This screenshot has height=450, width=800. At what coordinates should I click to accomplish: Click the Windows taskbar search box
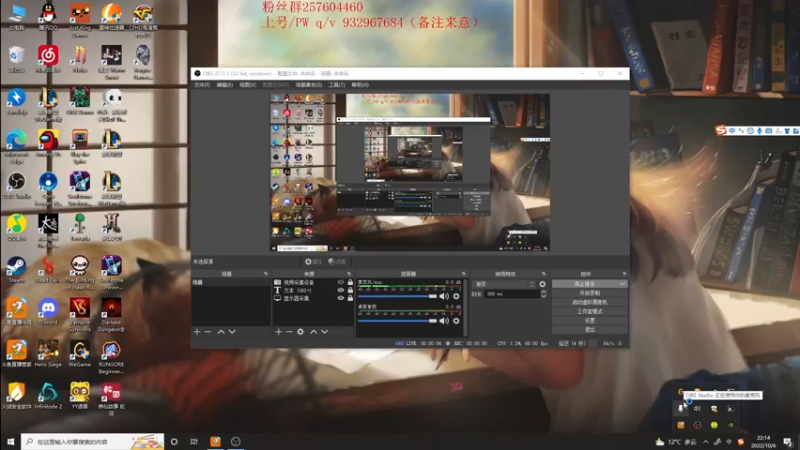[x=92, y=442]
